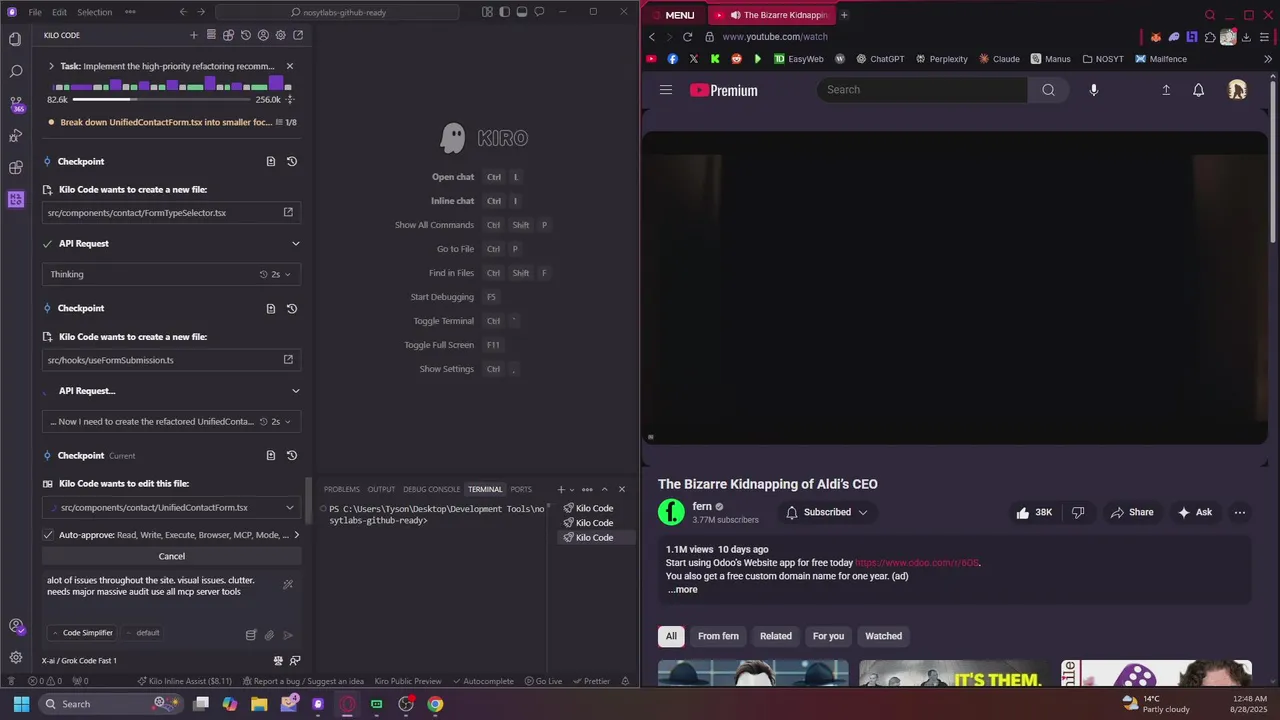
Task: Click the YouTube voice search microphone
Action: click(x=1093, y=90)
